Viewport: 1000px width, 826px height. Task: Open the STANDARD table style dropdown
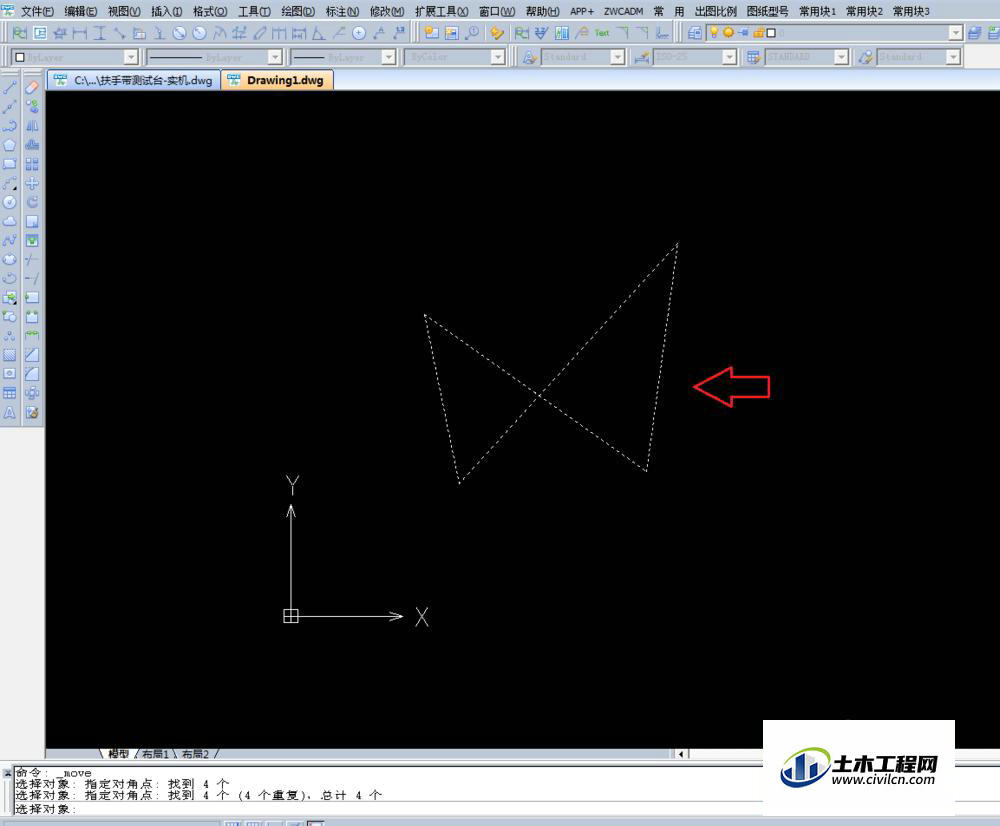842,57
